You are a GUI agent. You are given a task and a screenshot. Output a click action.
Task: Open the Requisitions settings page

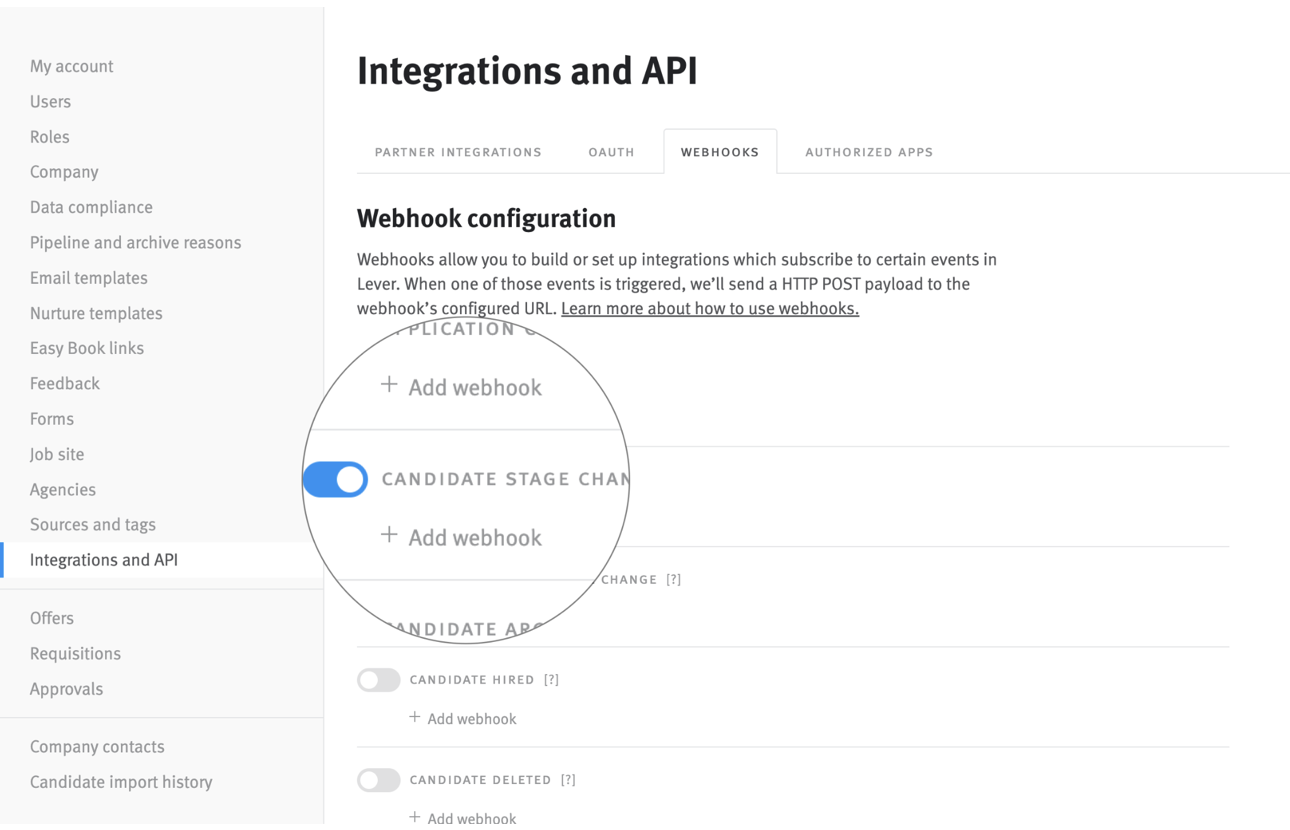point(75,654)
